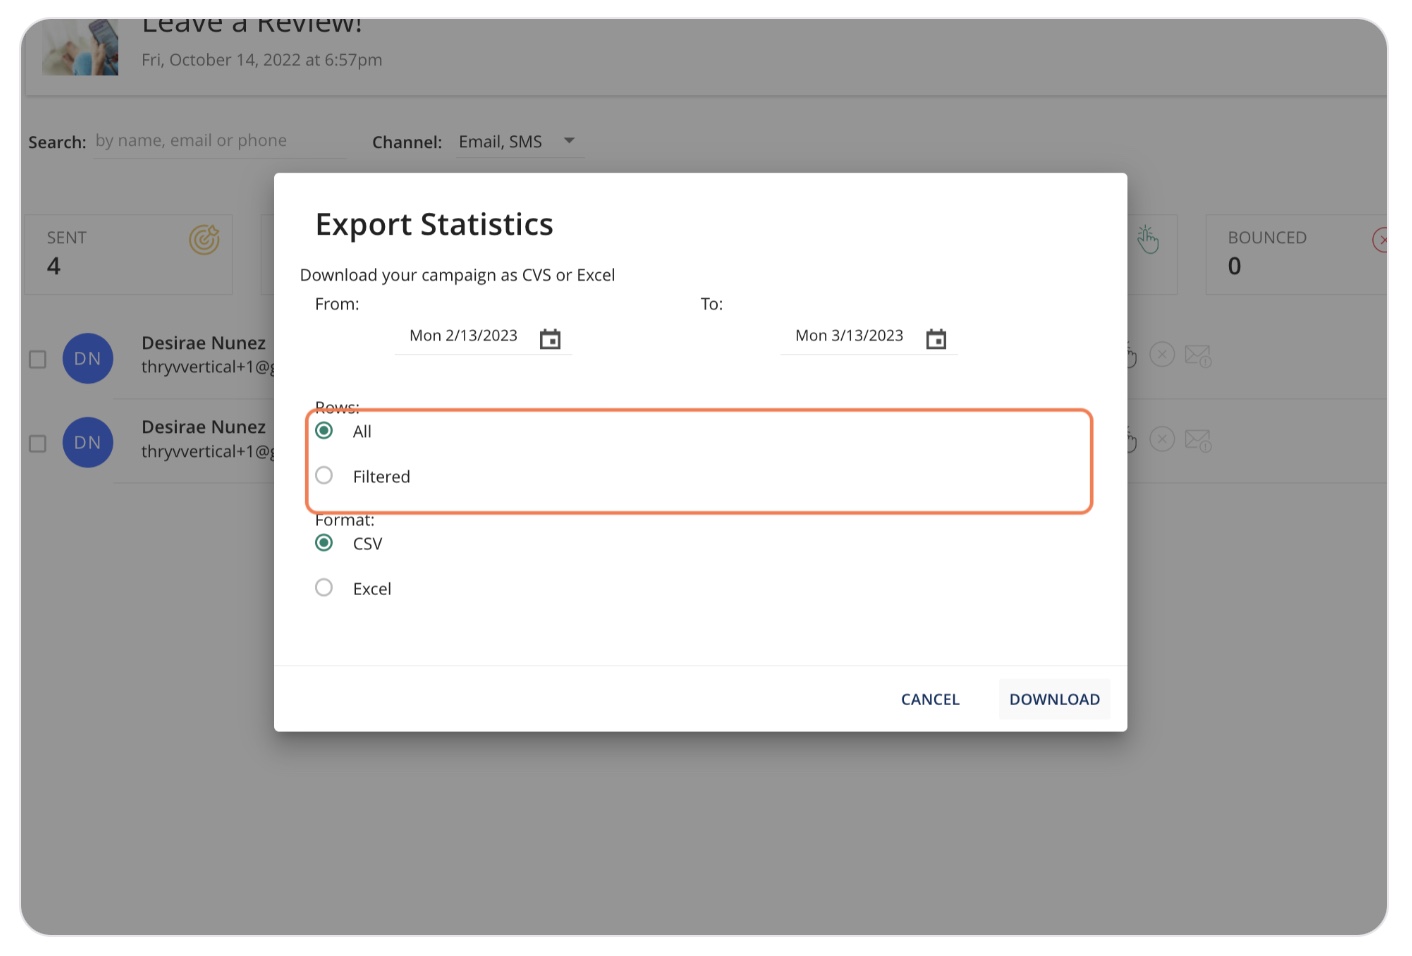Expand the Channel Email, SMS dropdown
The width and height of the screenshot is (1412, 956).
pos(519,141)
